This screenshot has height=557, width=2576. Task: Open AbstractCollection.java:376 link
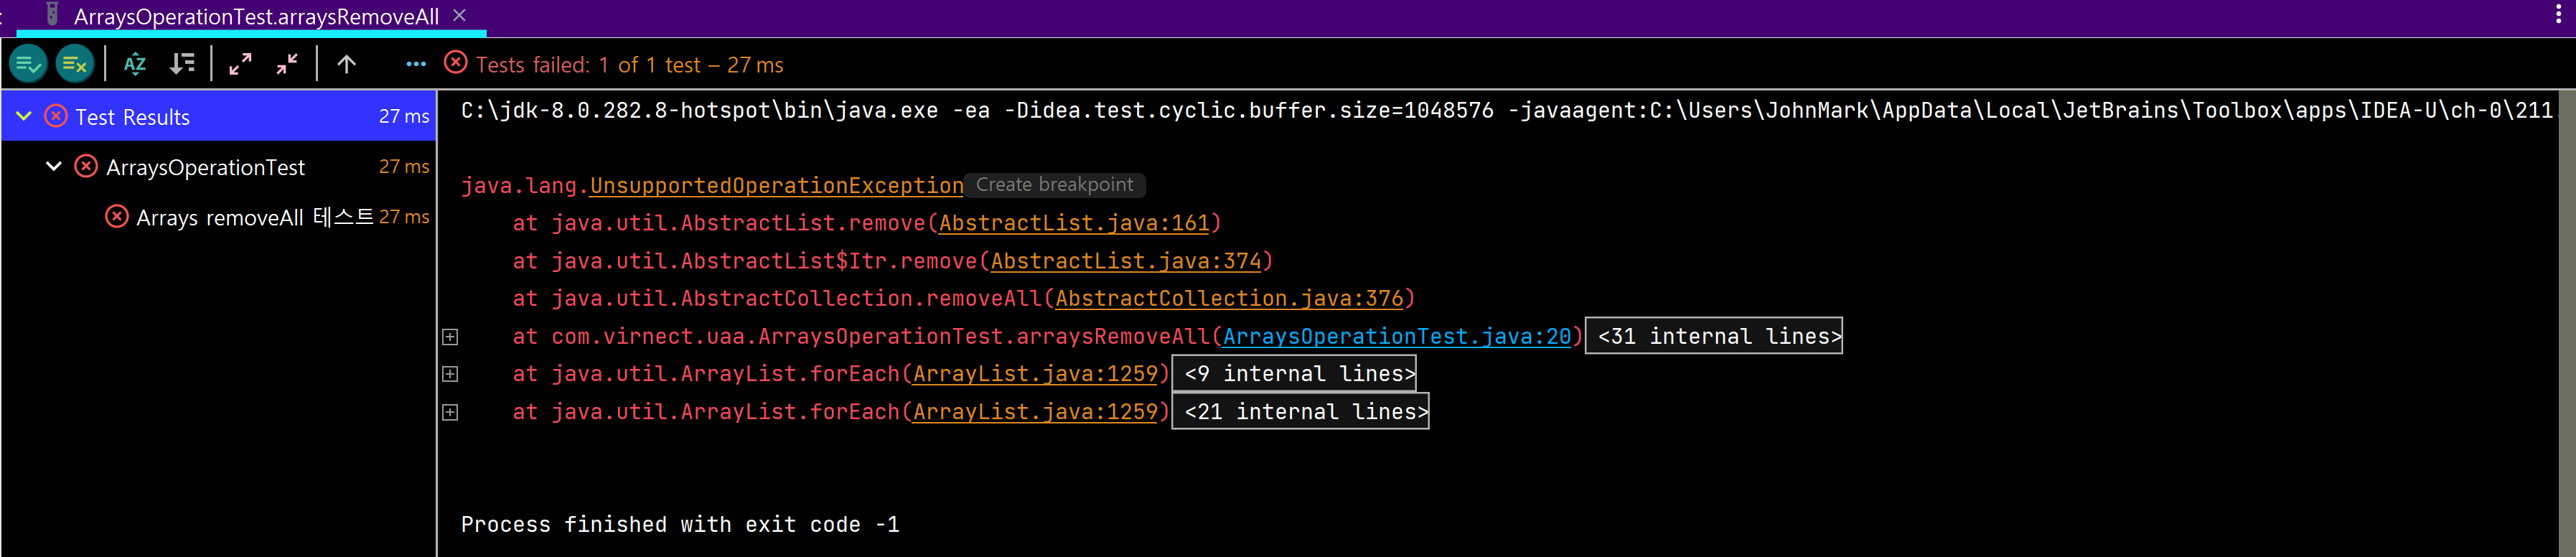[1229, 299]
